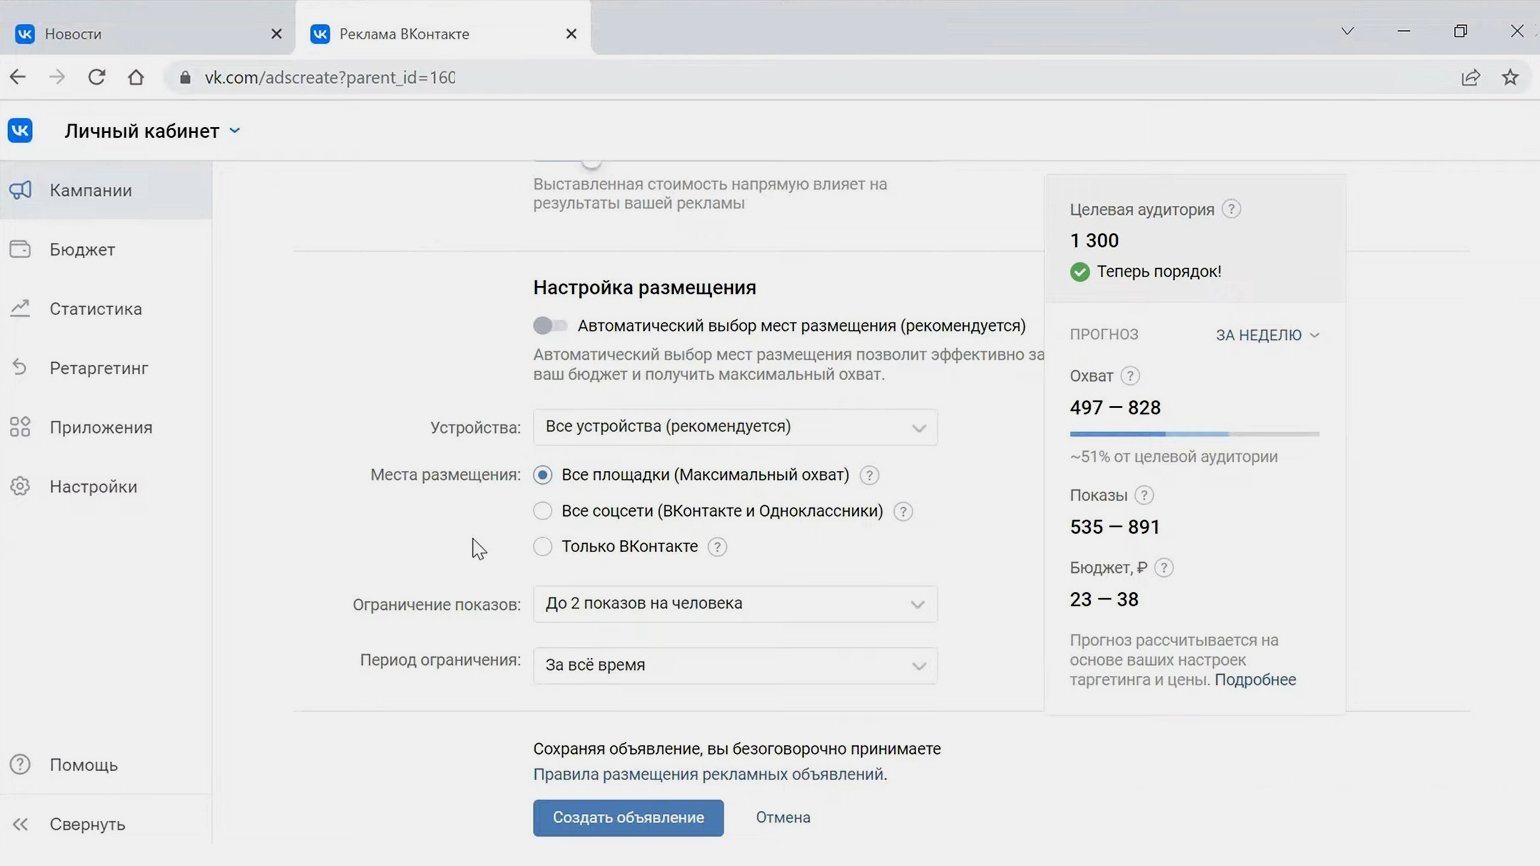Viewport: 1540px width, 866px height.
Task: Open the tab search dropdown arrow
Action: pos(1347,31)
